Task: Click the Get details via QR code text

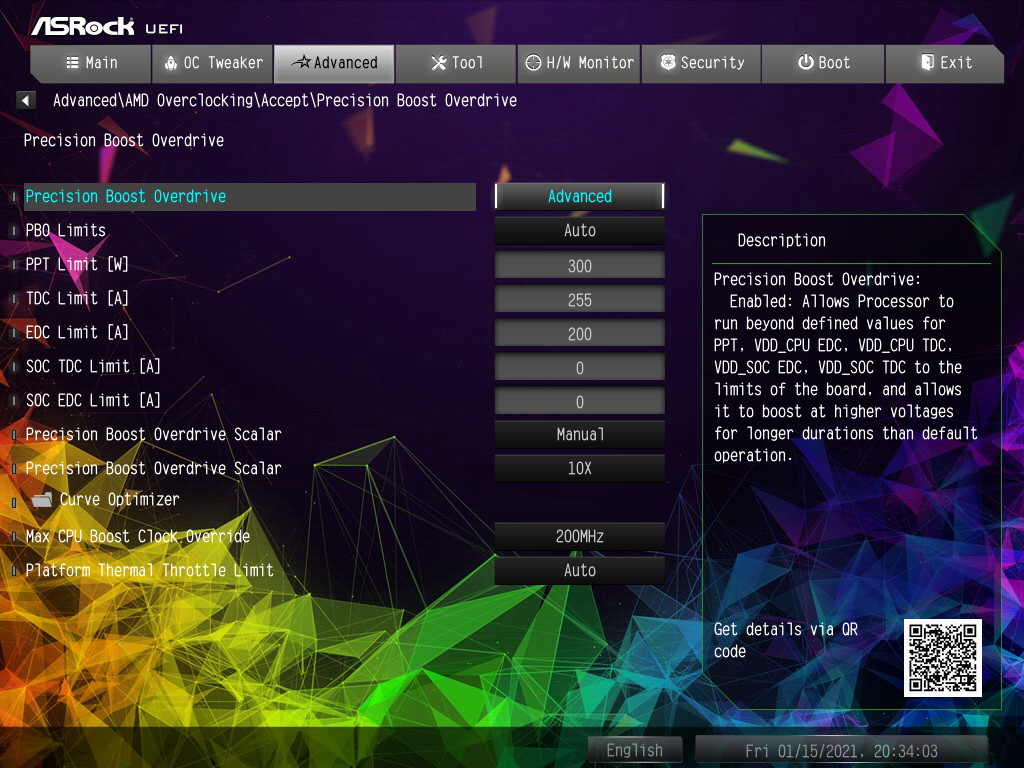Action: 786,640
